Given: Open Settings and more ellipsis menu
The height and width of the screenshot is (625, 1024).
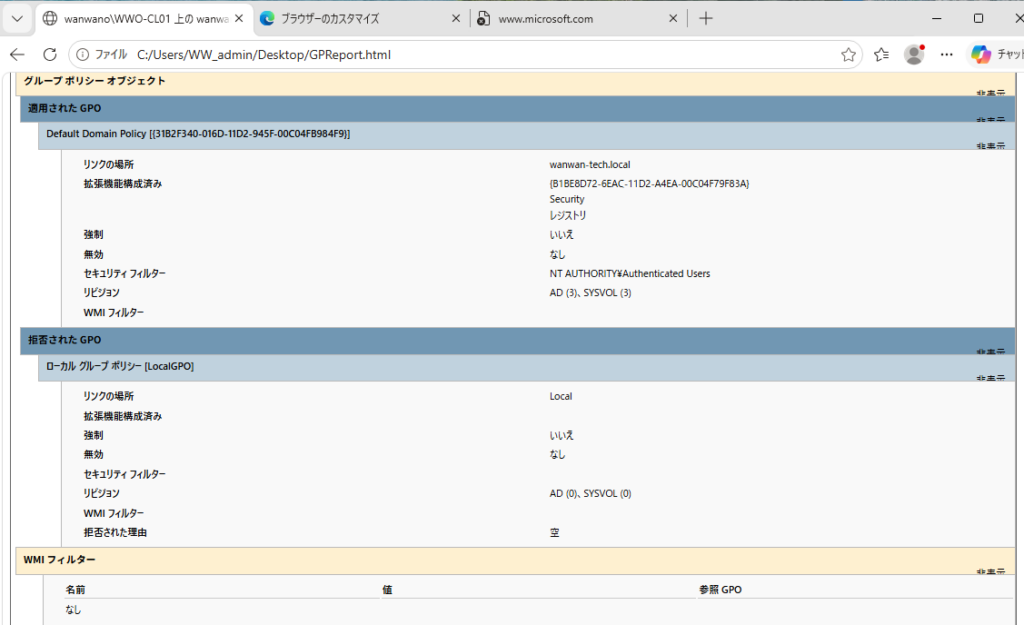Looking at the screenshot, I should (946, 55).
